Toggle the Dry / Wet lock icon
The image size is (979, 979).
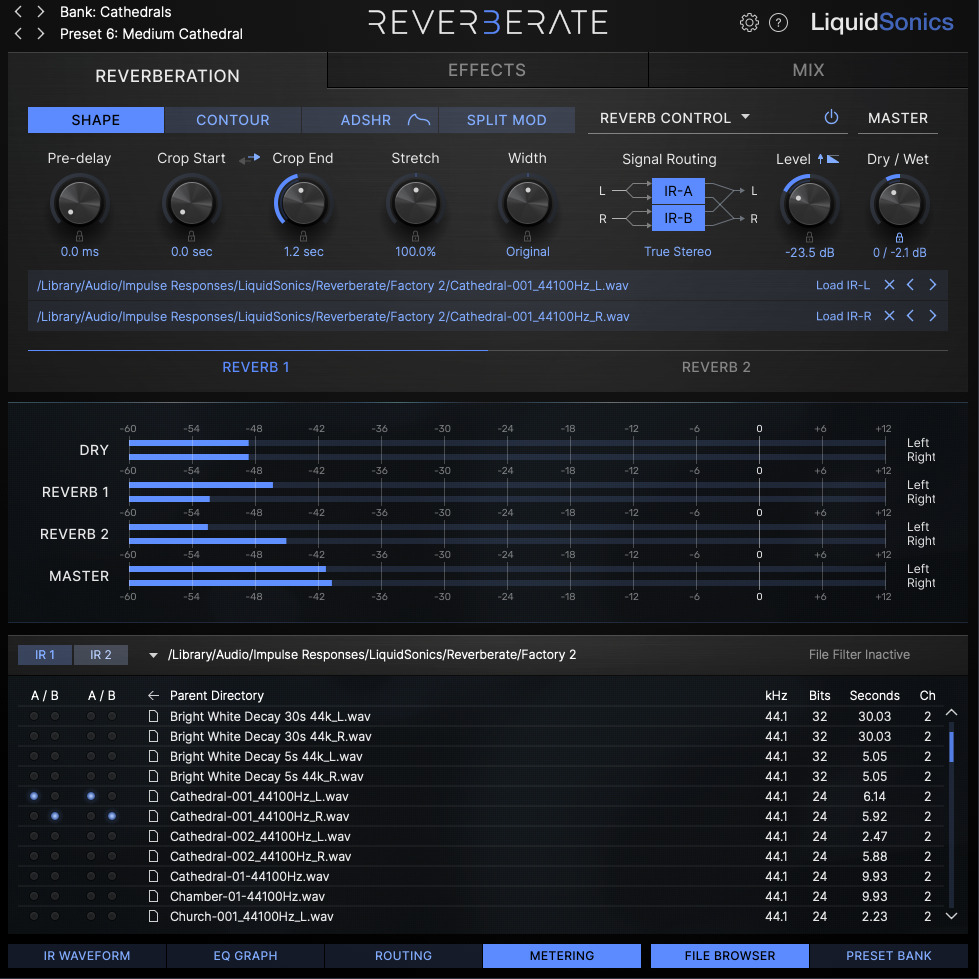[x=899, y=237]
